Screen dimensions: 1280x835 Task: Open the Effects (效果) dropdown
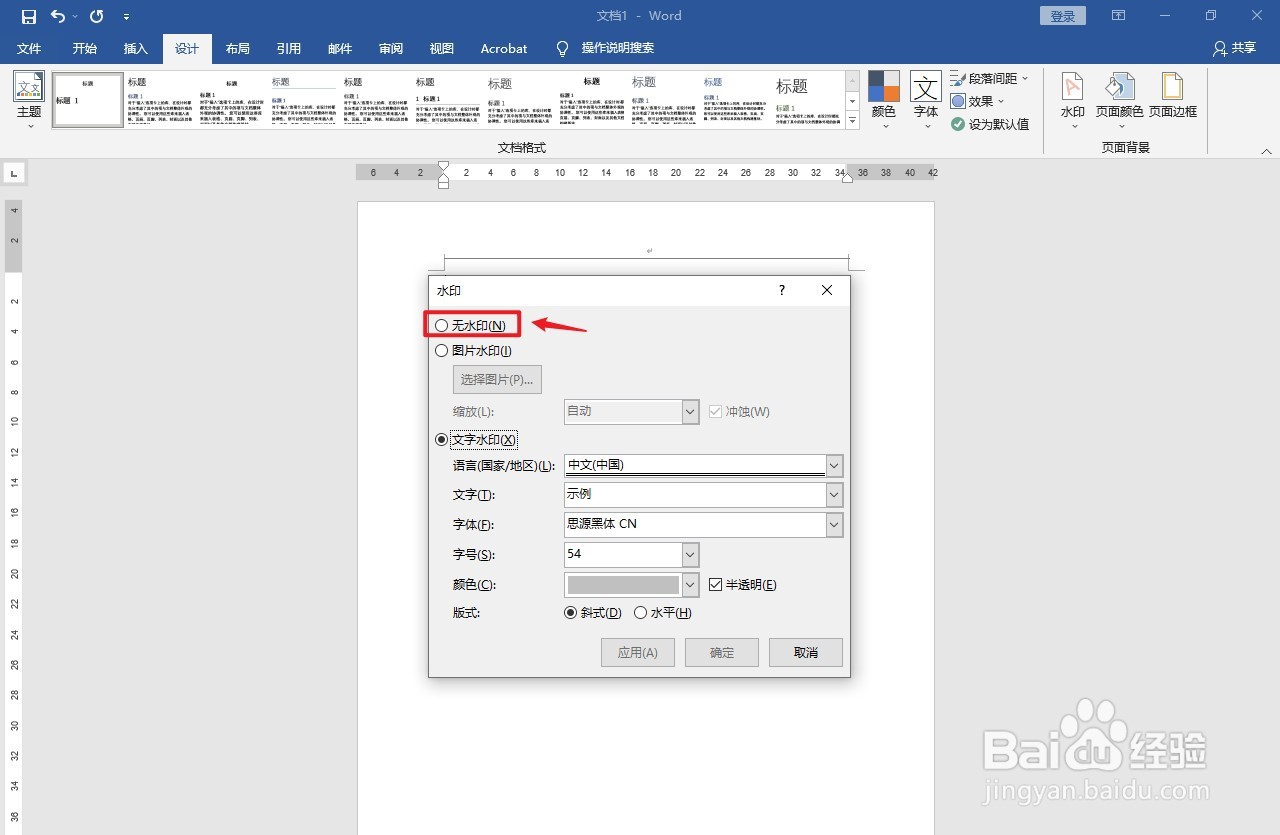(x=977, y=101)
